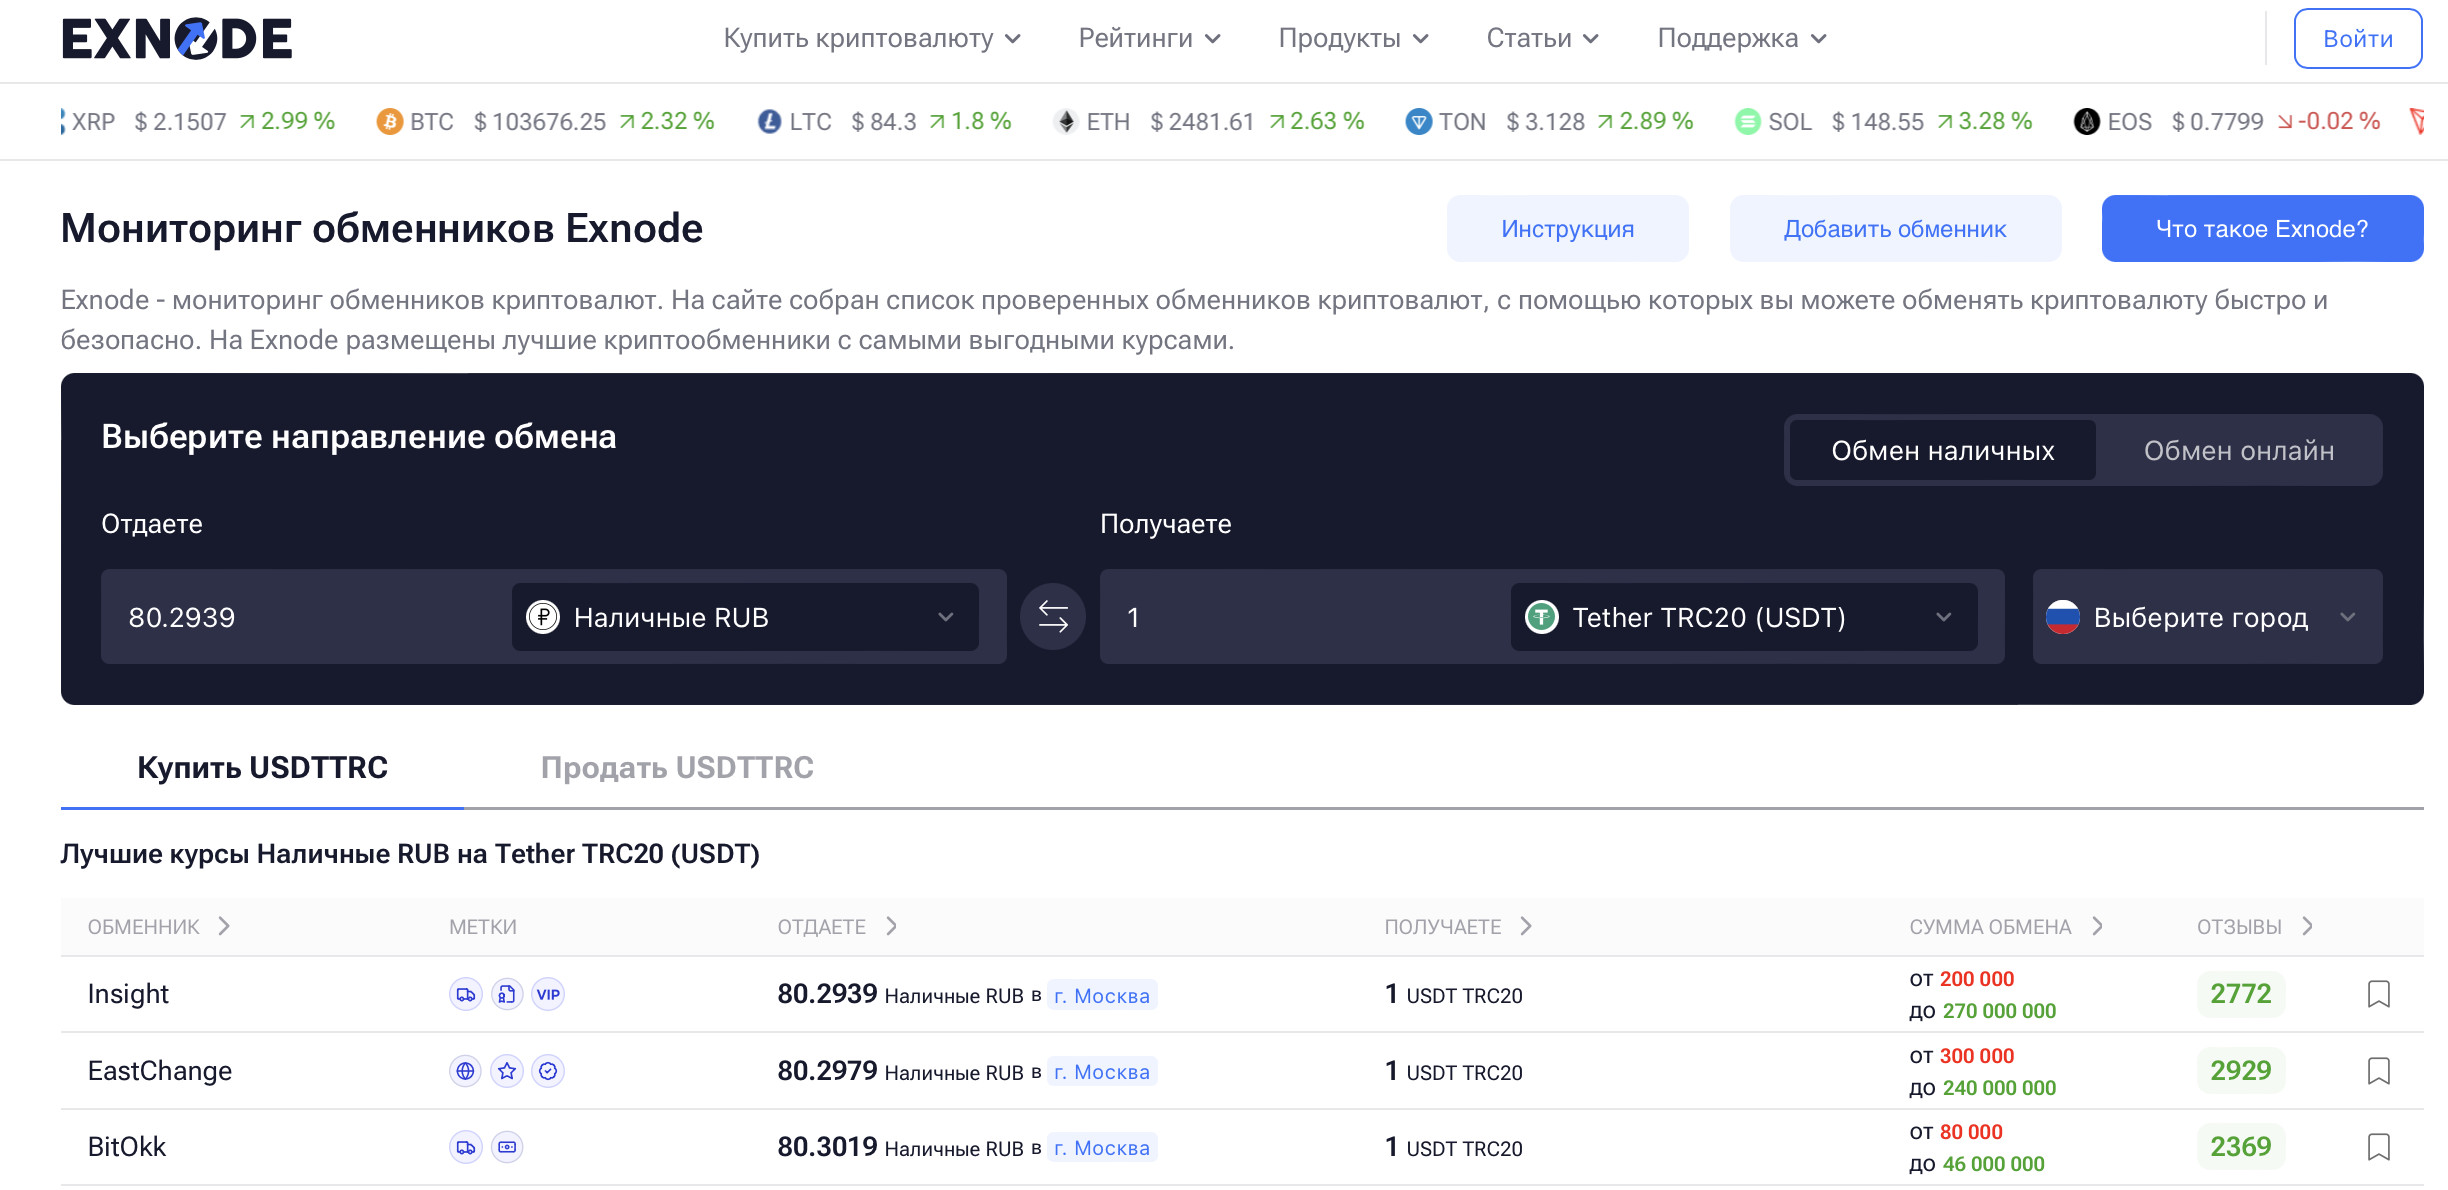This screenshot has height=1190, width=2448.
Task: Open the Рейтинги menu
Action: point(1149,39)
